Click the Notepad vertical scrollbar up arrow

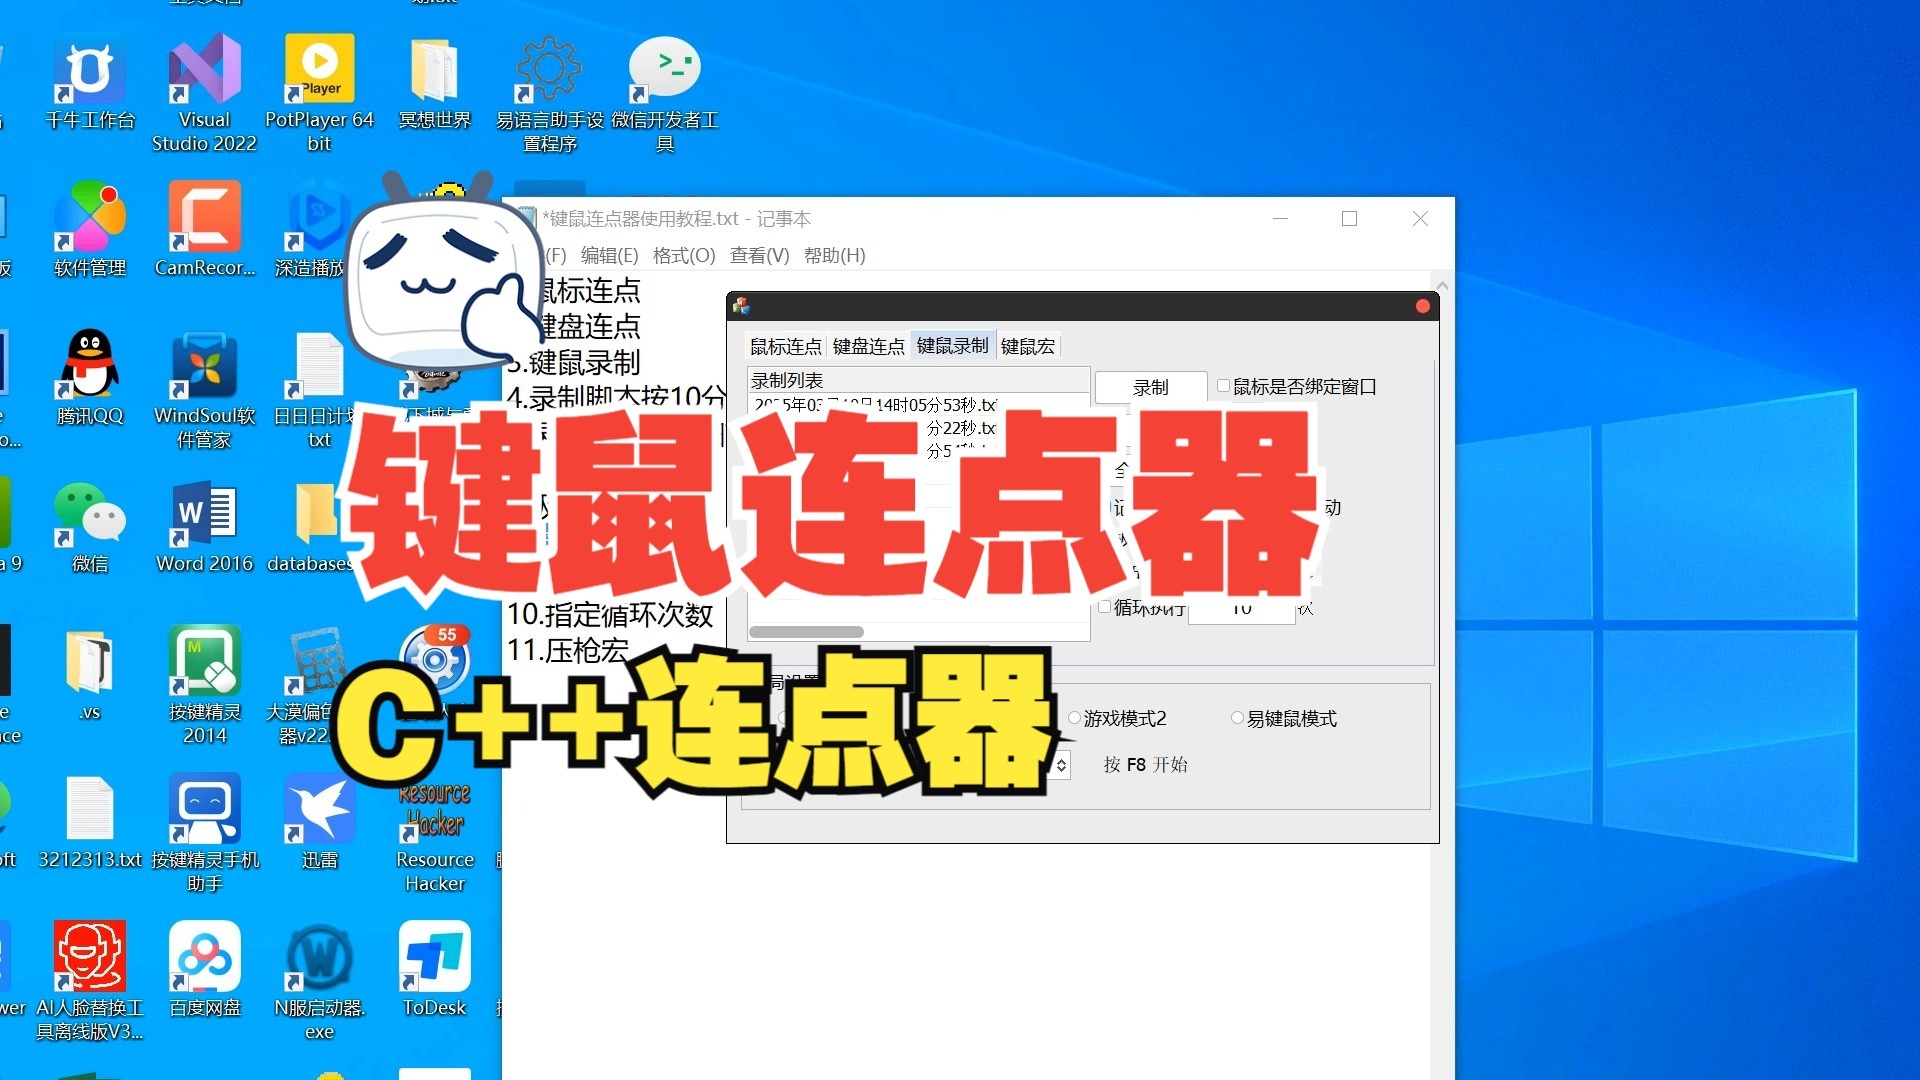[x=1442, y=285]
